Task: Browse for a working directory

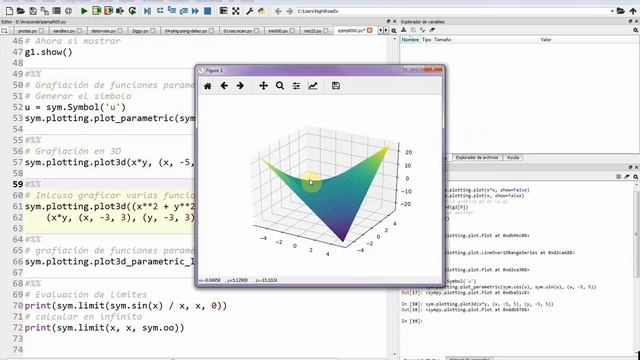Action: (x=620, y=11)
